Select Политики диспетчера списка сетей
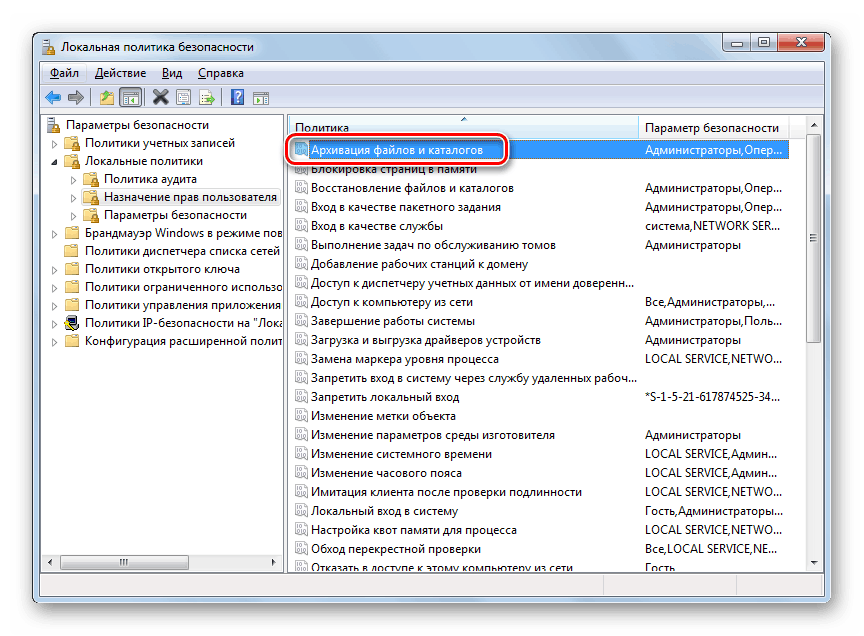The height and width of the screenshot is (636, 864). (182, 251)
